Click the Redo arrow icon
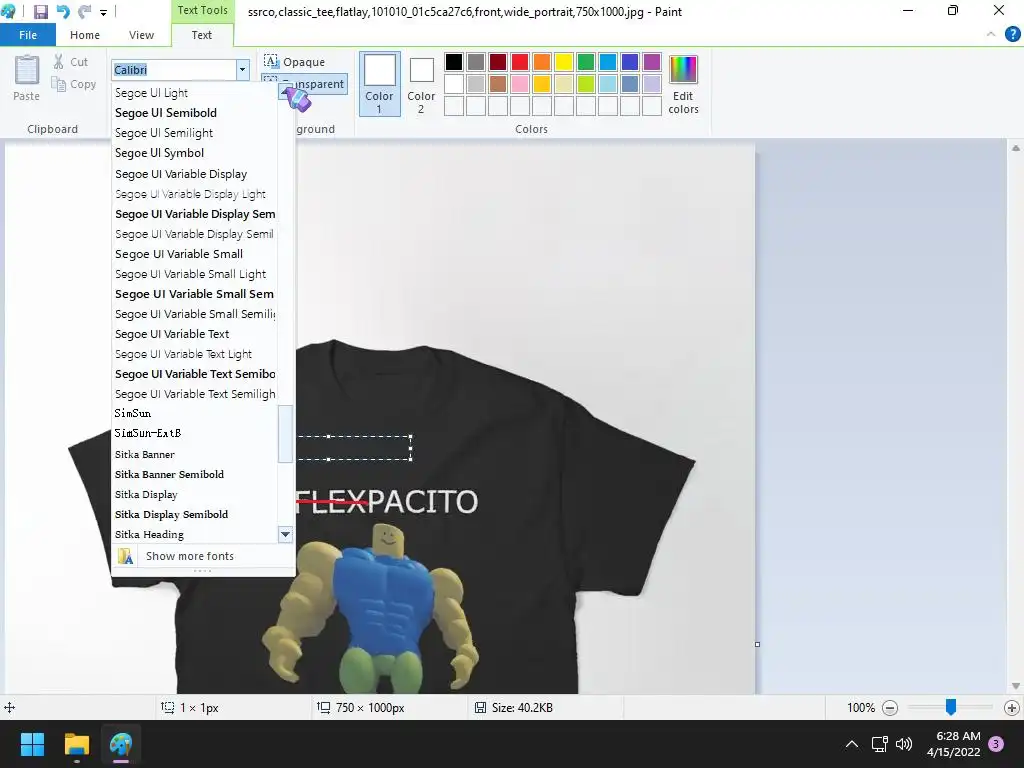The height and width of the screenshot is (768, 1024). point(85,12)
